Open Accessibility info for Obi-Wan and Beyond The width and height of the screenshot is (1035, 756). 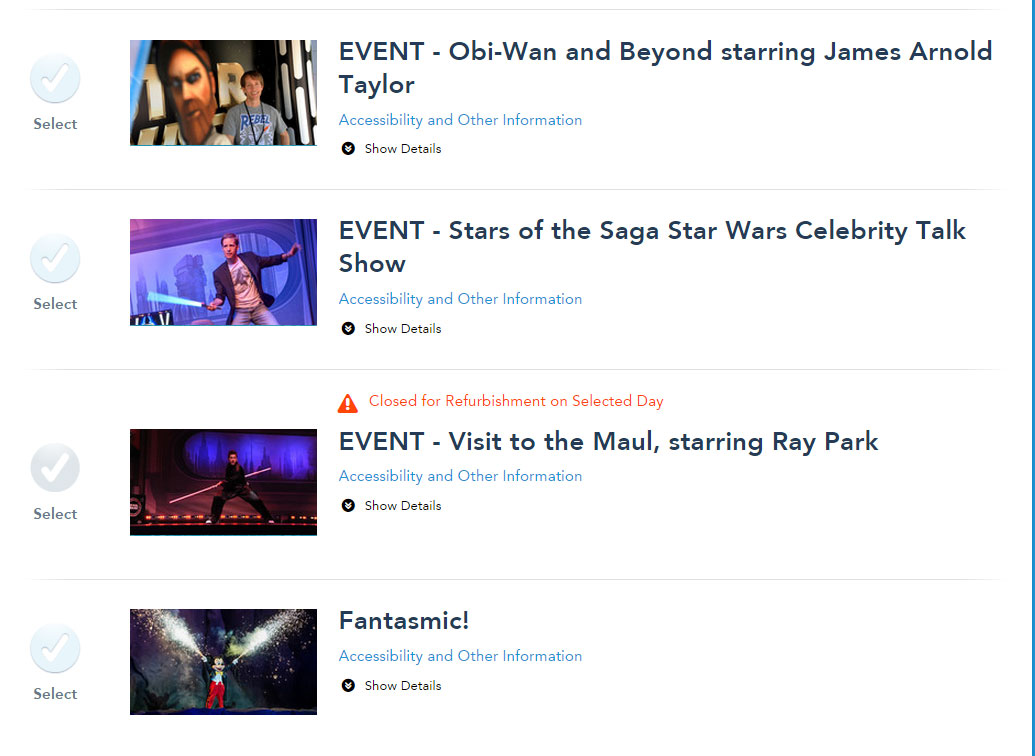pyautogui.click(x=460, y=120)
